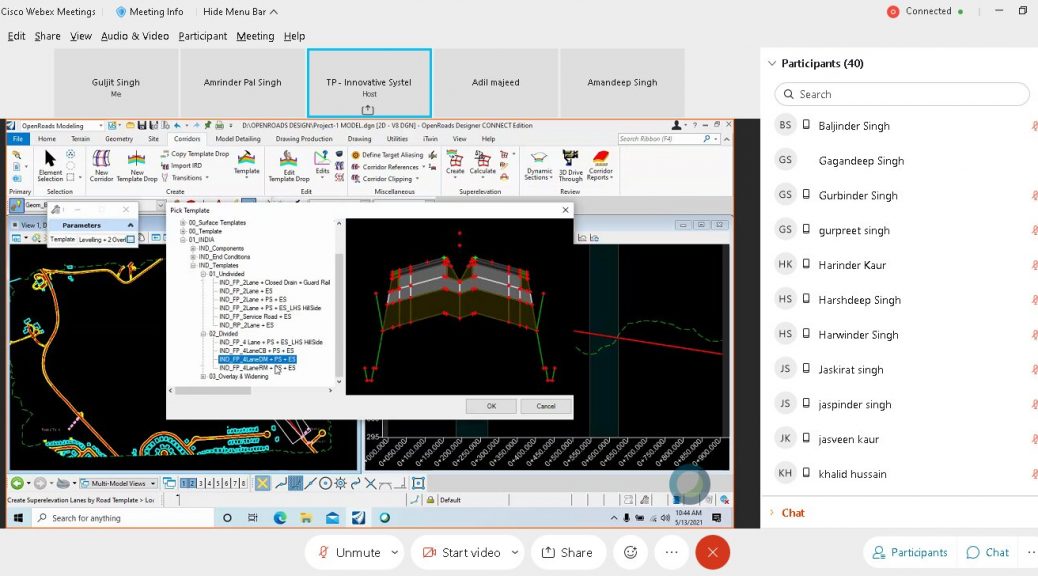Click the Chat button in bottom bar

point(988,552)
